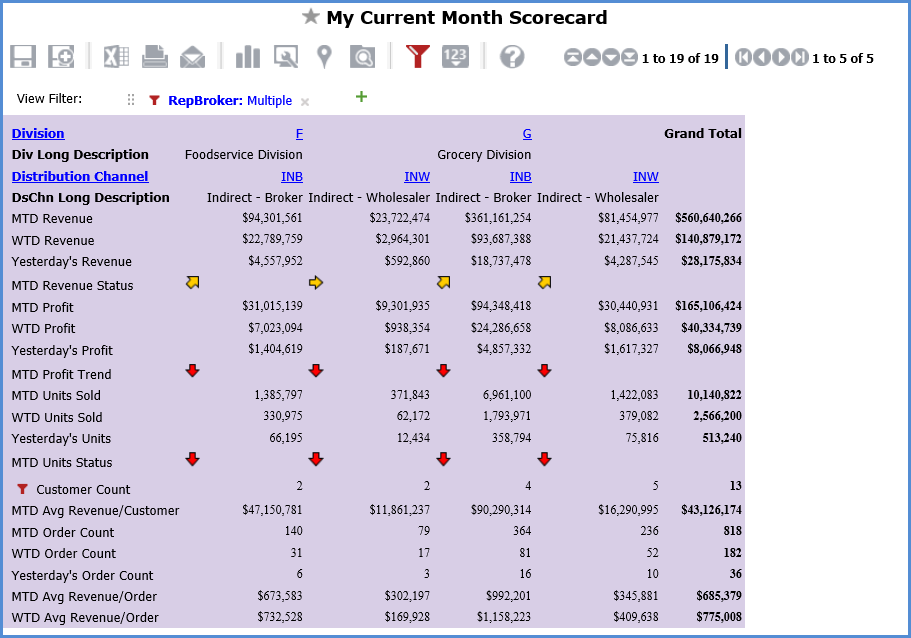The image size is (911, 638).
Task: Click the Foodservice Division F link
Action: coord(299,133)
